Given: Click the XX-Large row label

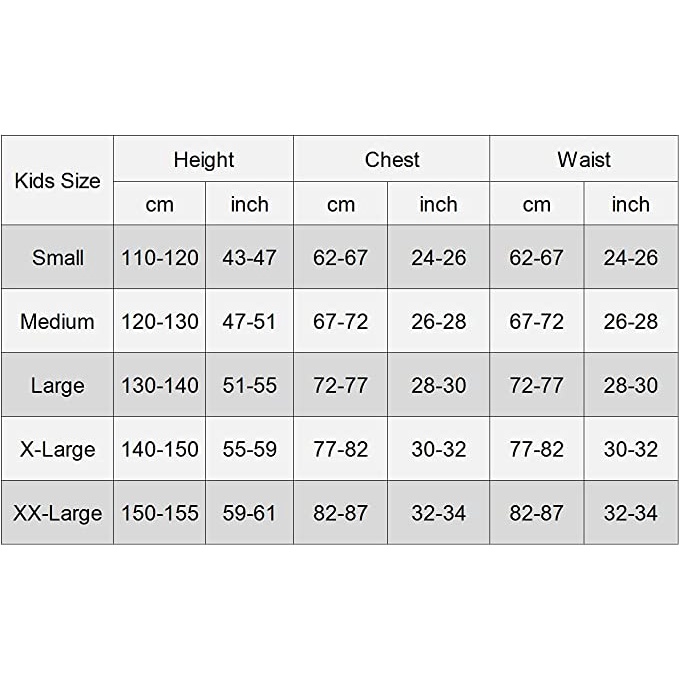Looking at the screenshot, I should coord(58,514).
